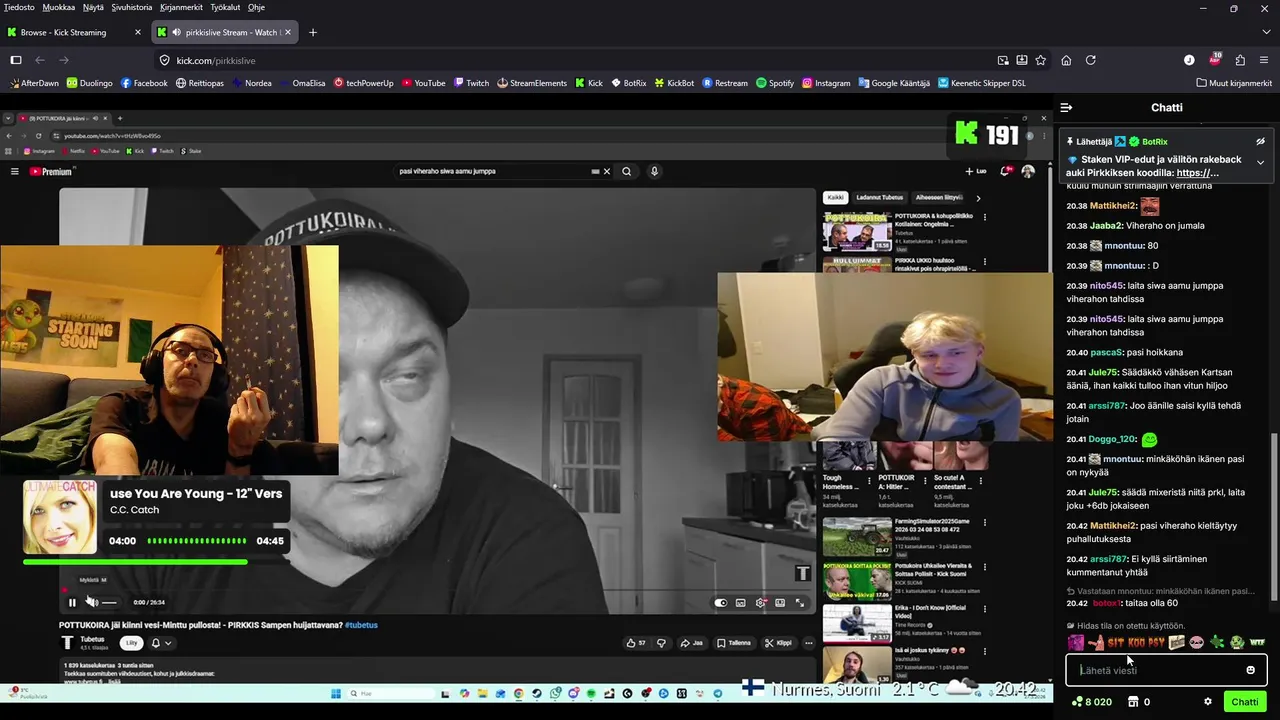The image size is (1280, 720).
Task: Open Twitch bookmark
Action: [x=471, y=83]
